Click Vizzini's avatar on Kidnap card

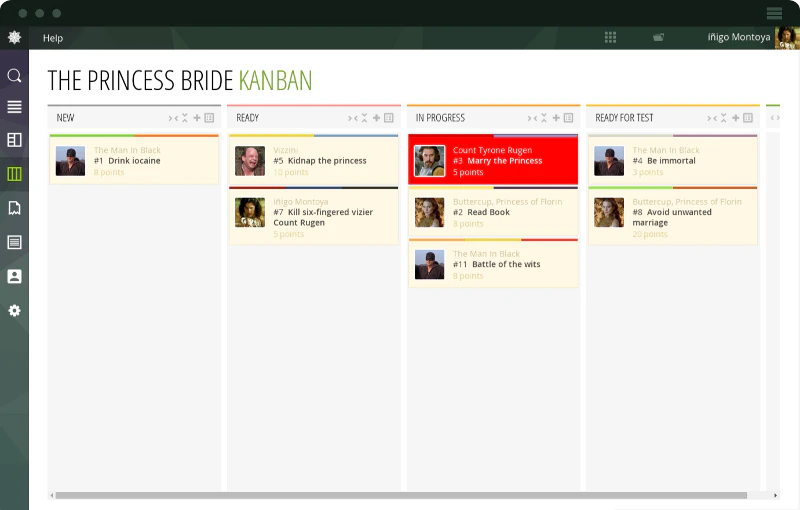point(250,161)
